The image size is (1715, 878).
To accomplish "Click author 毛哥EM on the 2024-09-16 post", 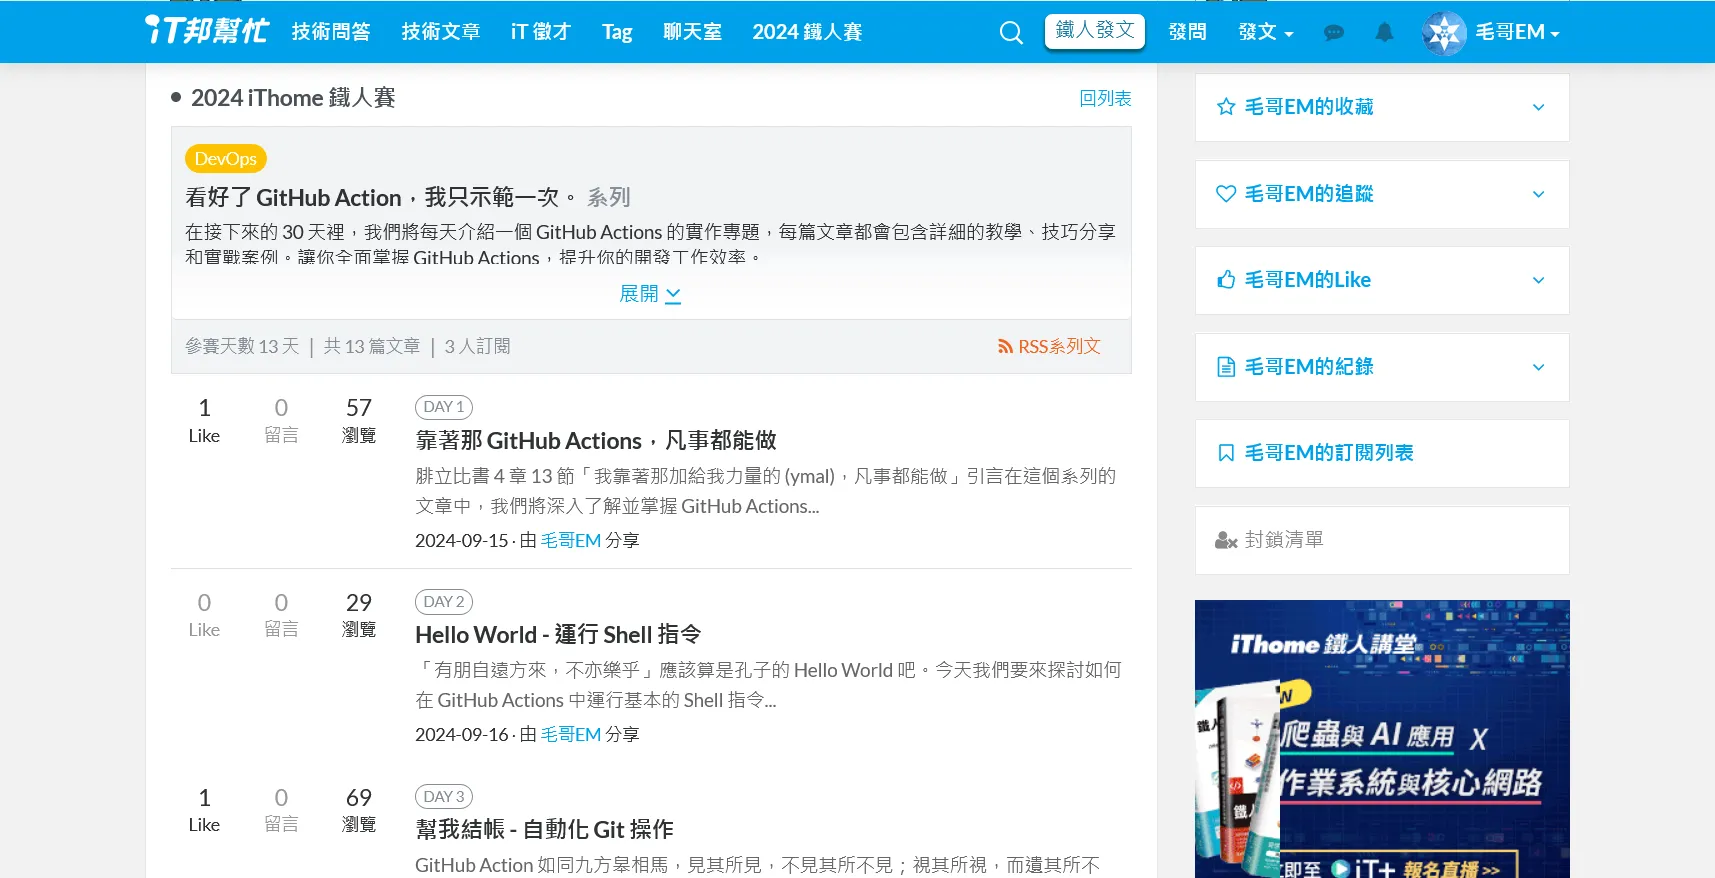I will tap(571, 734).
